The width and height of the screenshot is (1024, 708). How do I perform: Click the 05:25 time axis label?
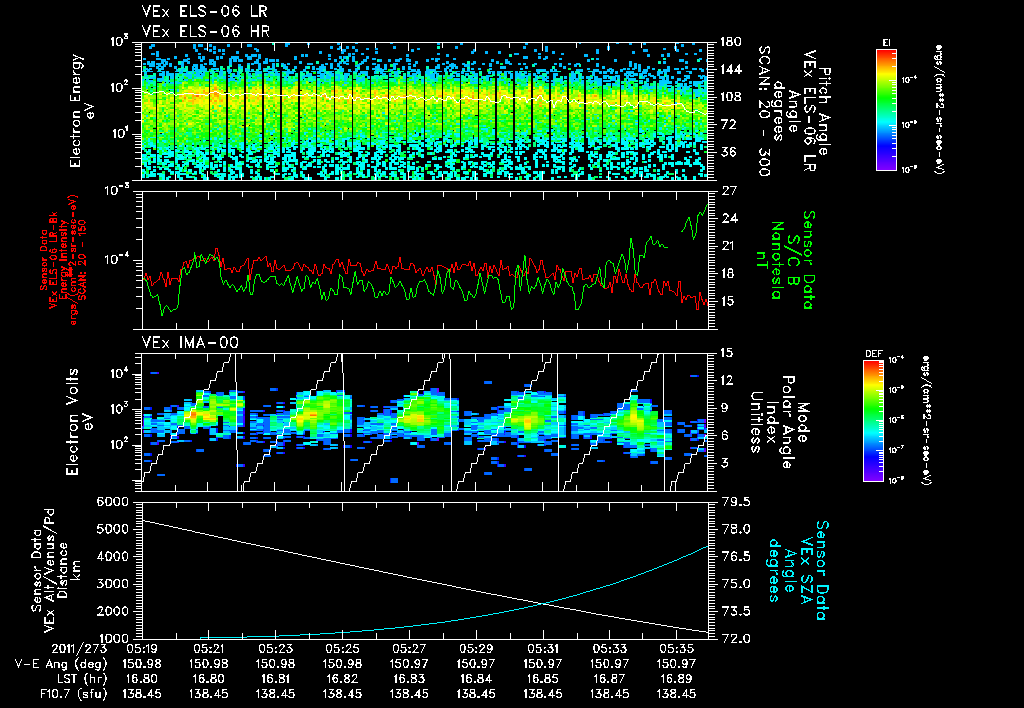click(x=343, y=648)
